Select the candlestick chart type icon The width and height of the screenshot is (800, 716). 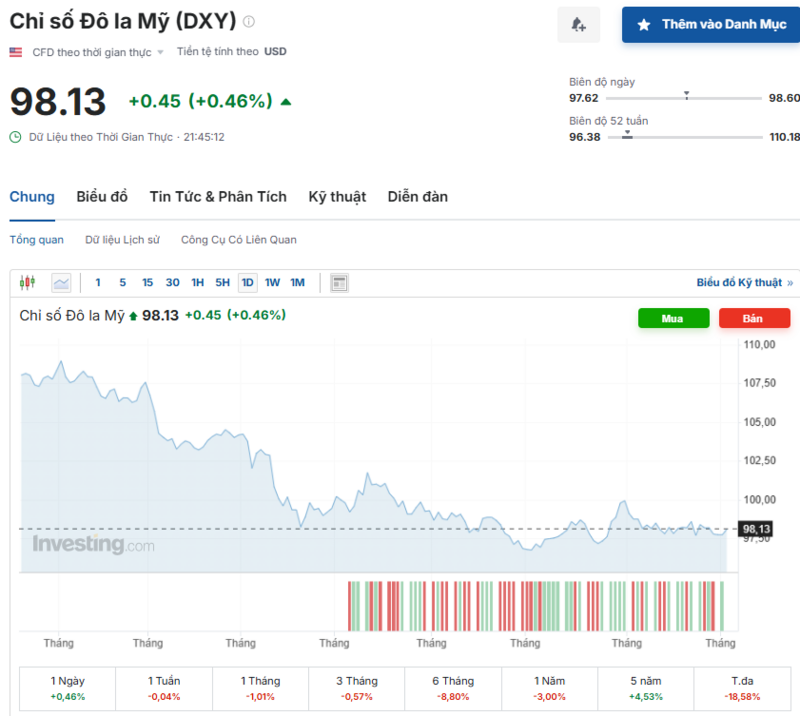coord(27,282)
